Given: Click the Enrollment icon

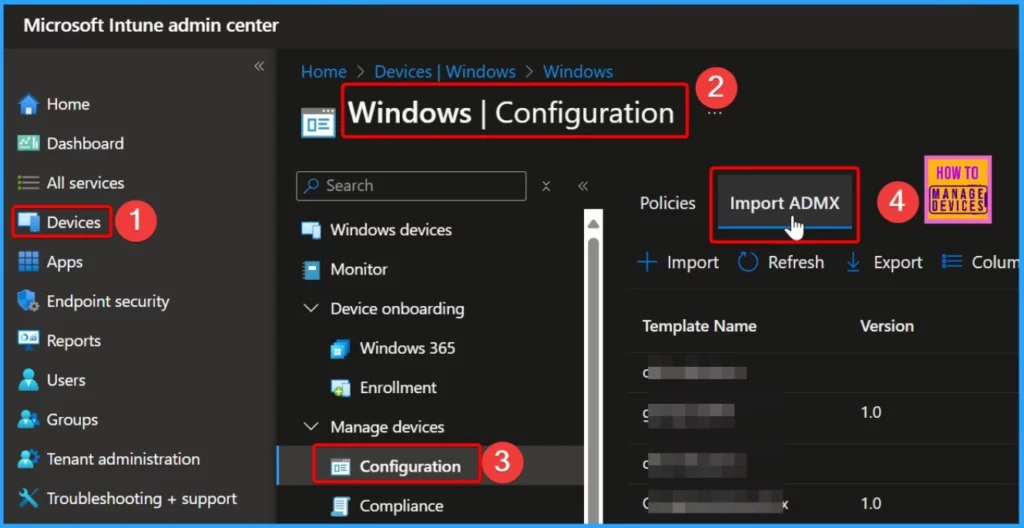Looking at the screenshot, I should coord(340,388).
